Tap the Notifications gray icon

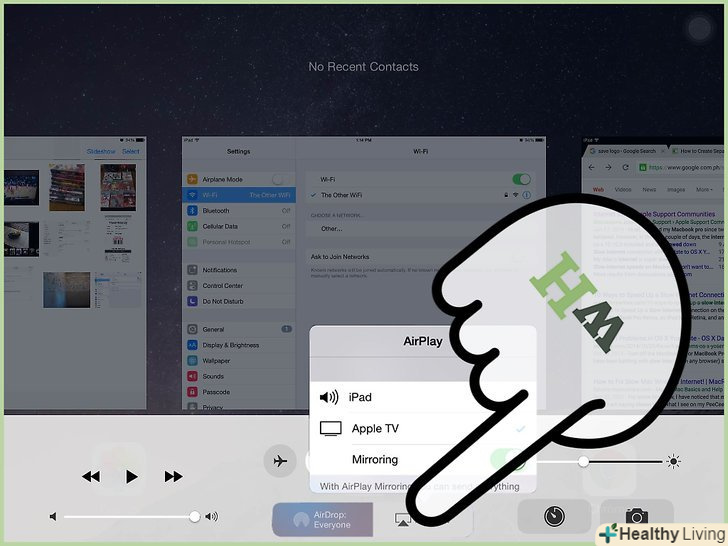pyautogui.click(x=192, y=270)
